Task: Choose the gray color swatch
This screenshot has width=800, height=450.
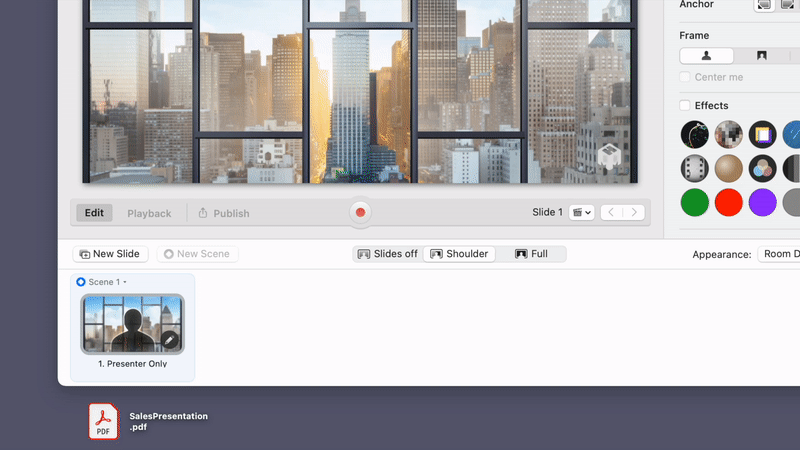Action: 792,203
